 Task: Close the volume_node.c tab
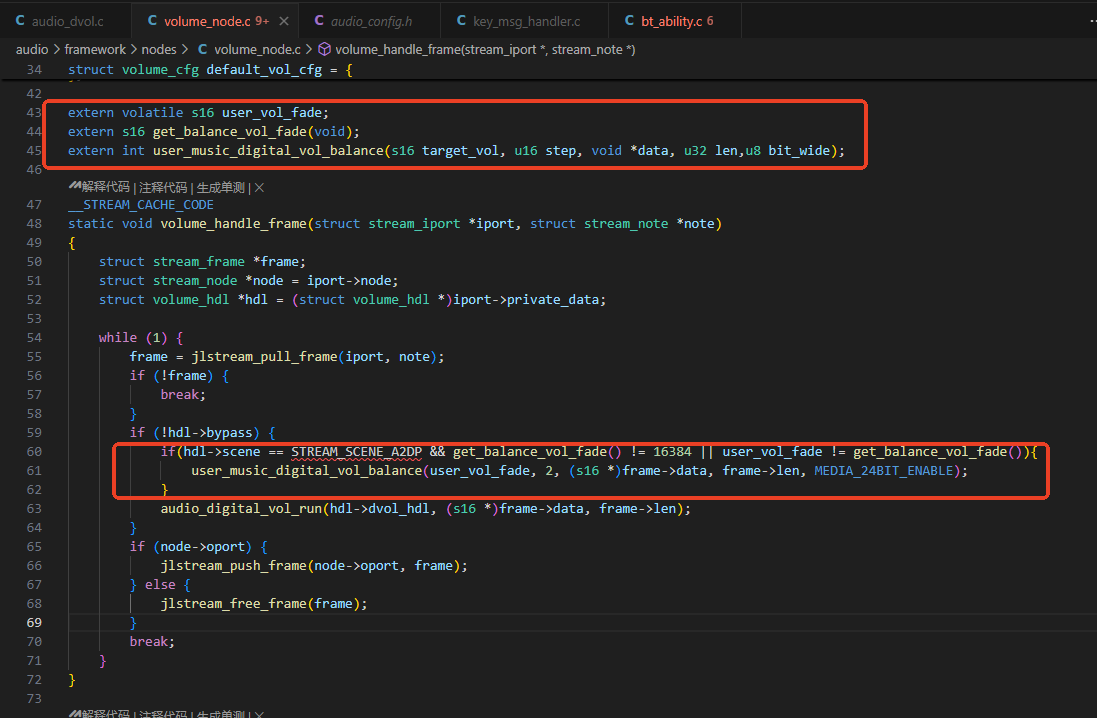click(283, 21)
